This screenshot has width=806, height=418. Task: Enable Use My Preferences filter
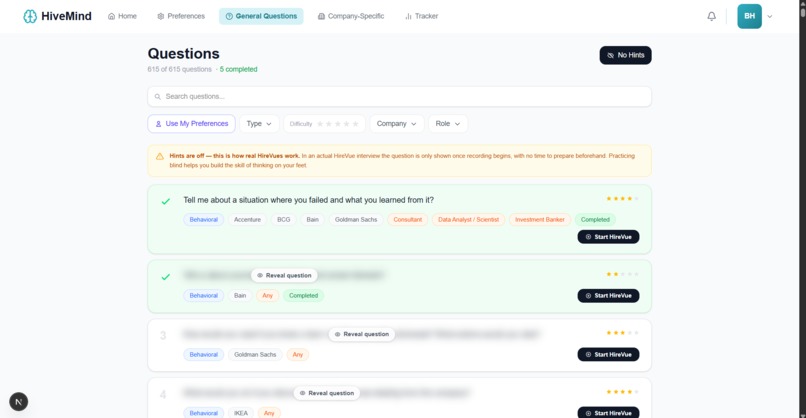[x=191, y=124]
